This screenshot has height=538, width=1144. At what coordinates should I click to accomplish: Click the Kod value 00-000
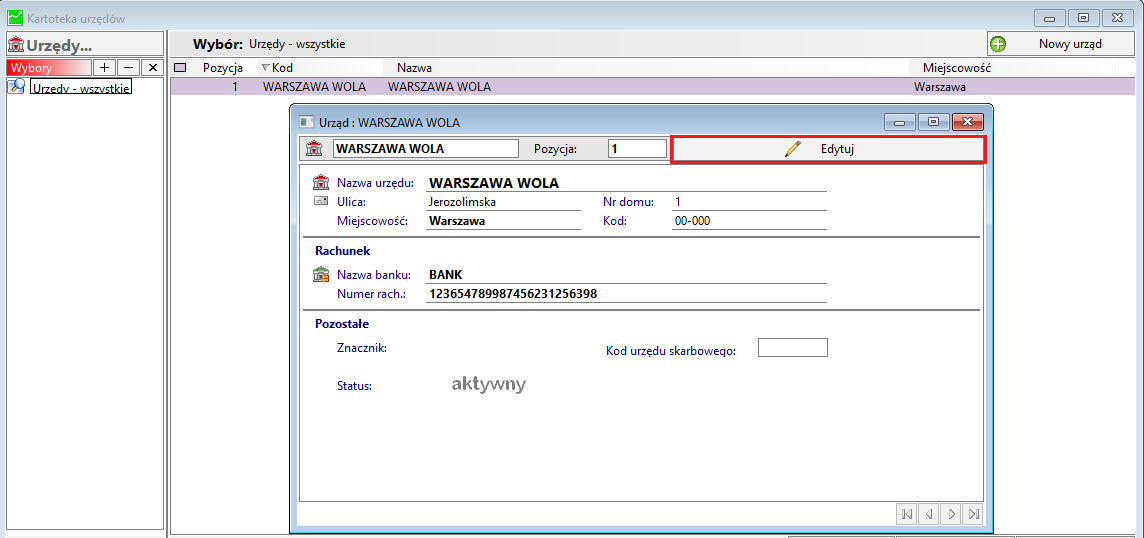click(x=693, y=220)
